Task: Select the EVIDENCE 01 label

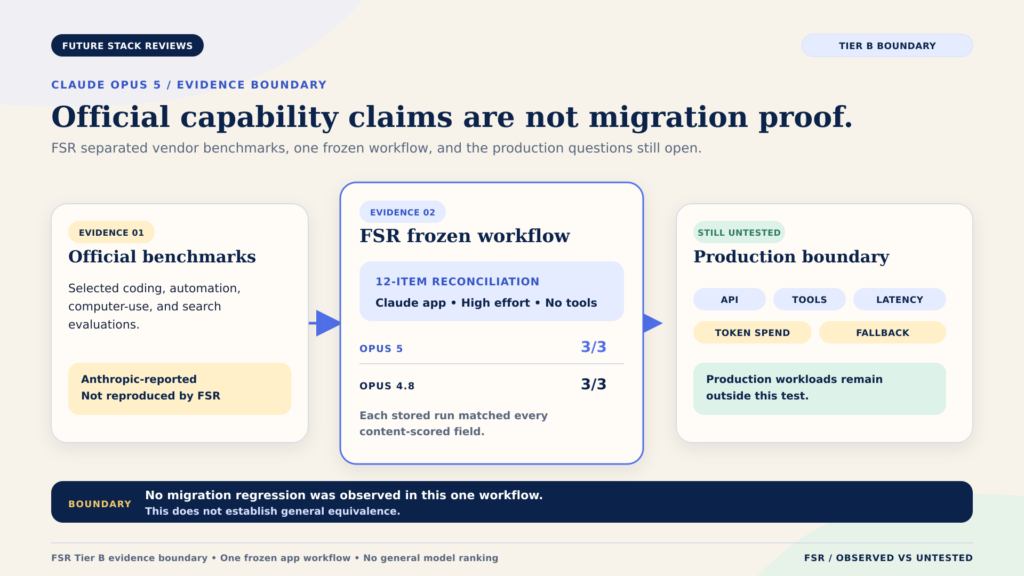Action: coord(111,232)
